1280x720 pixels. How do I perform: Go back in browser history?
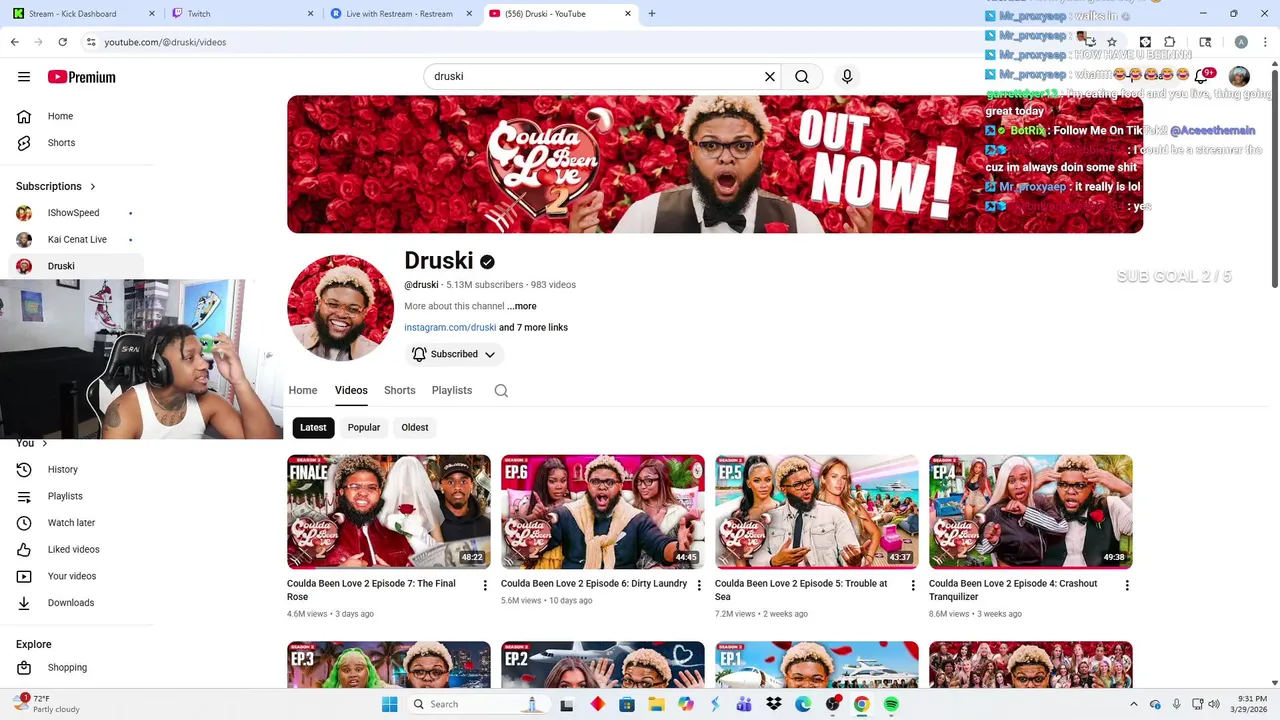click(14, 42)
